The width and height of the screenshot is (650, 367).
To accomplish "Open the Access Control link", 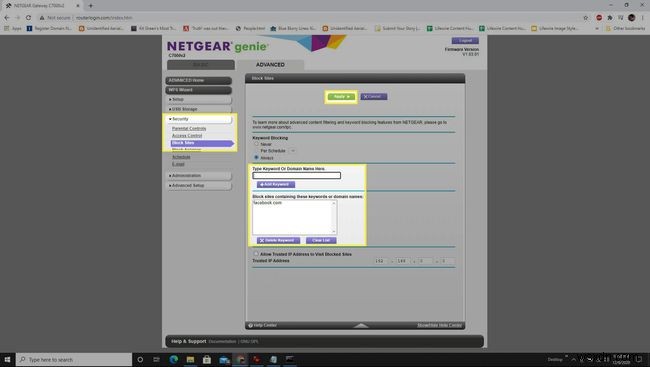I will pos(187,136).
